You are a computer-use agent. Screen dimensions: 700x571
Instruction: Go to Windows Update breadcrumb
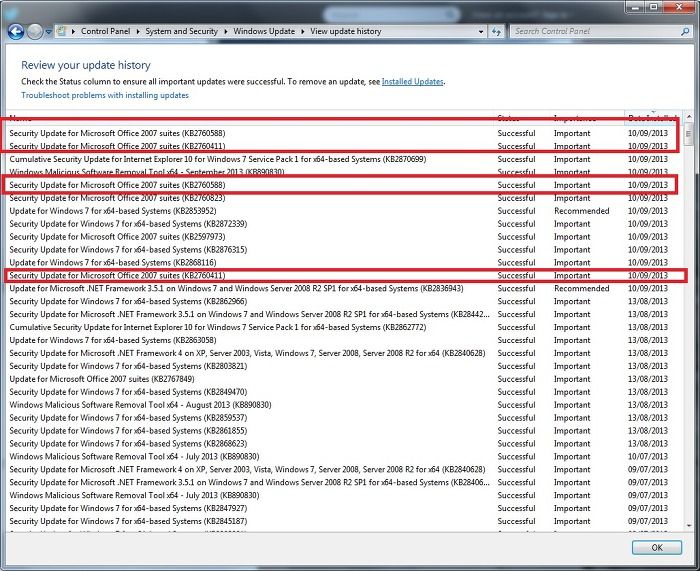tap(264, 31)
